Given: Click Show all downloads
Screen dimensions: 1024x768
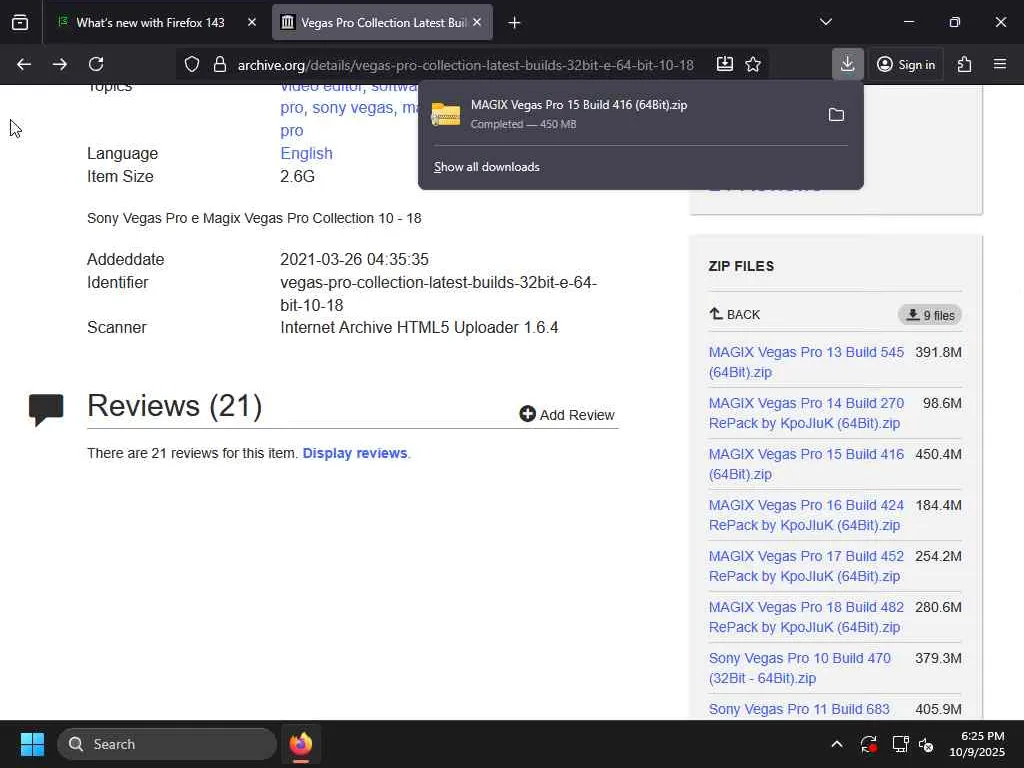Looking at the screenshot, I should tap(487, 167).
